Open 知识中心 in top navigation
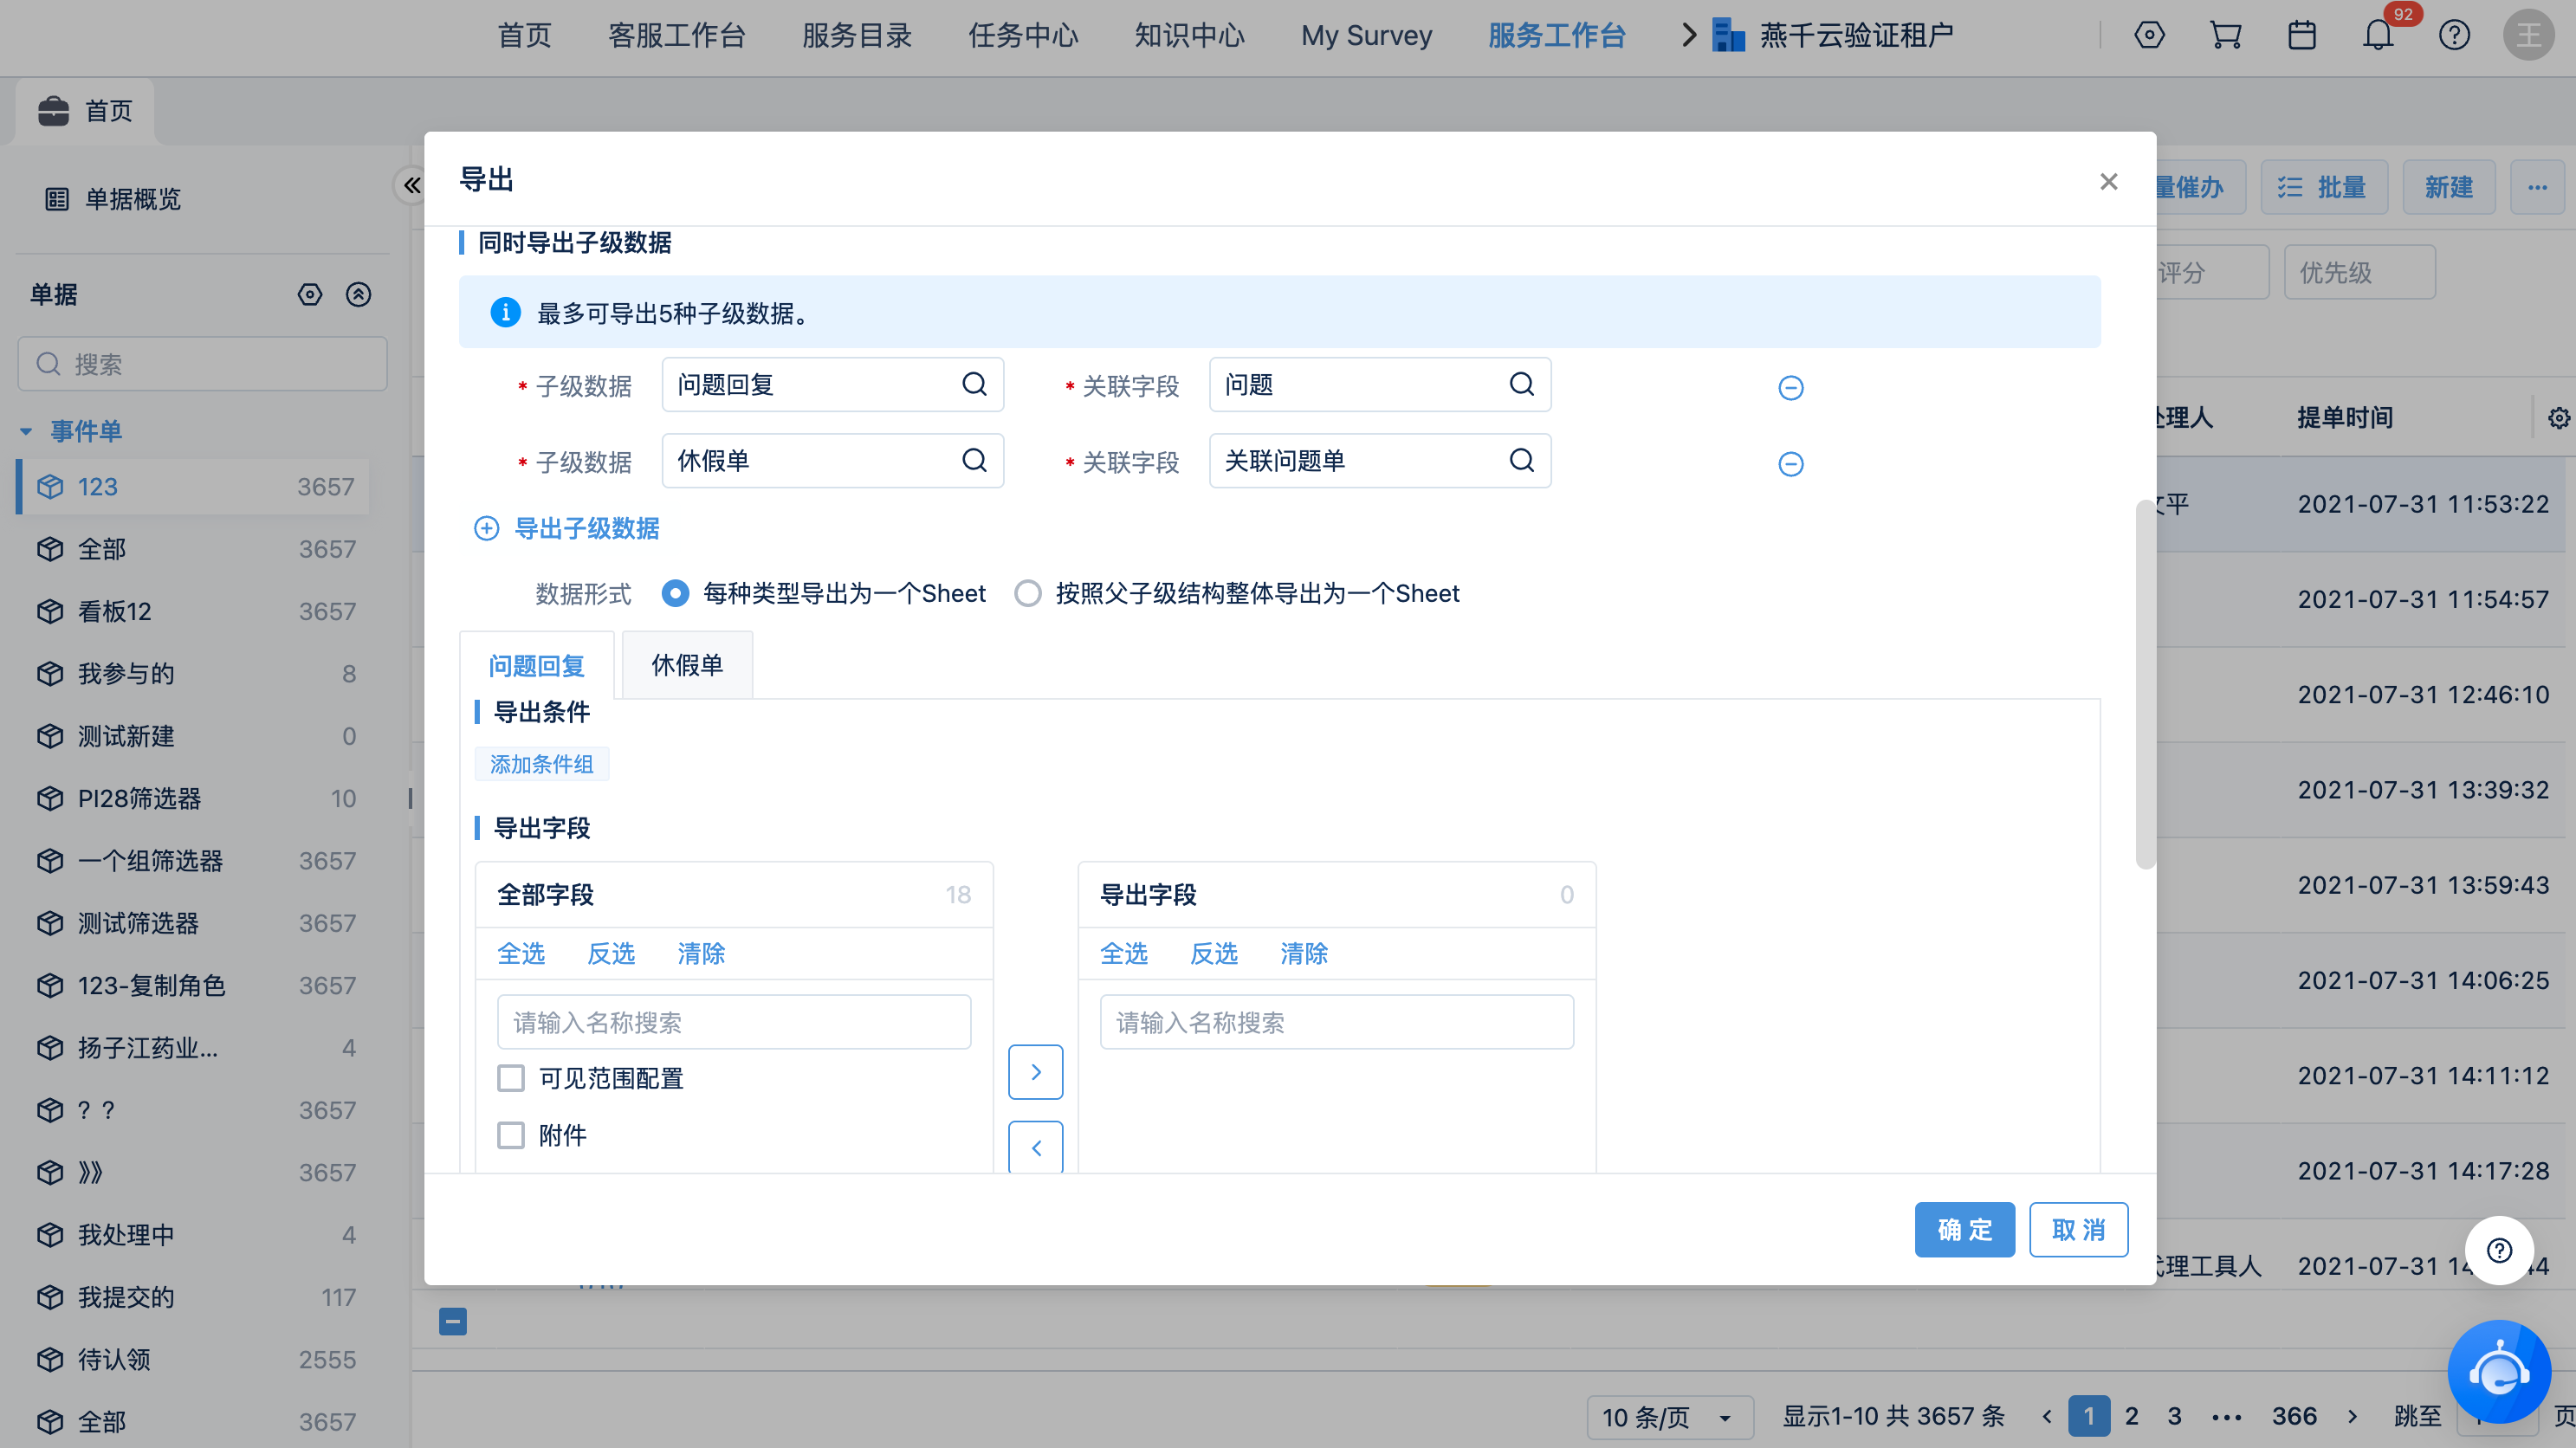 [1188, 36]
